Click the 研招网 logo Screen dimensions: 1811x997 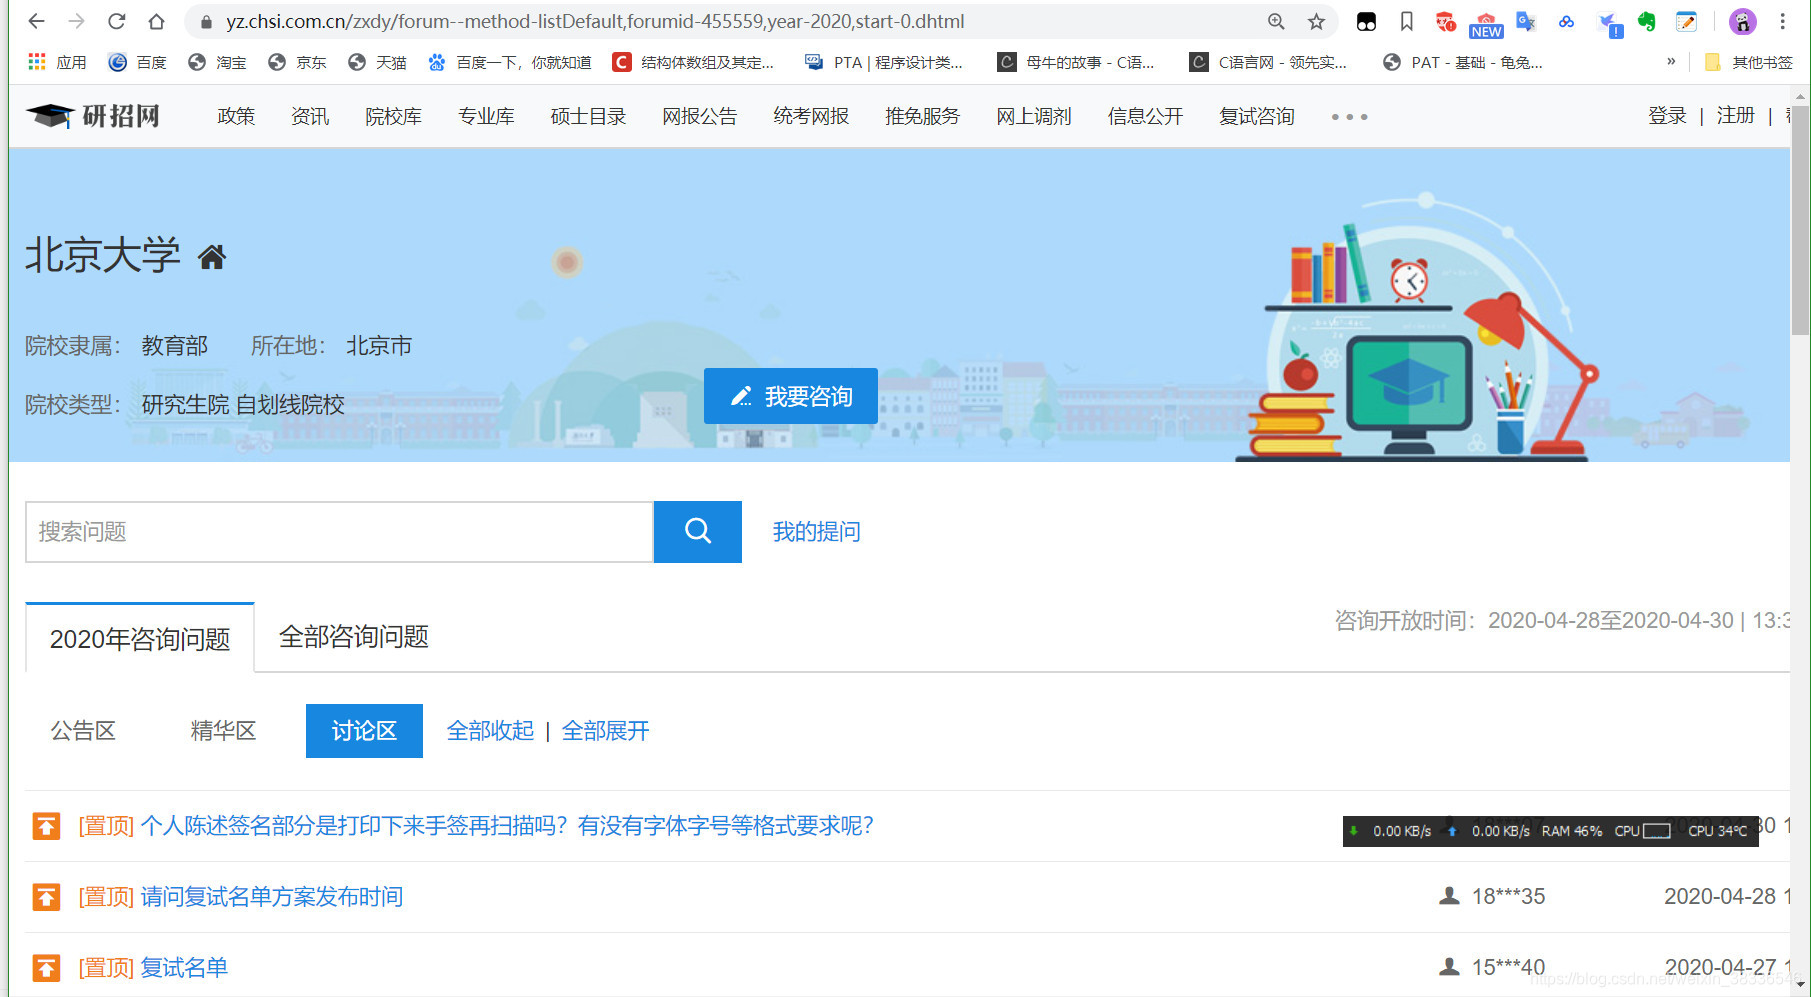pyautogui.click(x=93, y=116)
